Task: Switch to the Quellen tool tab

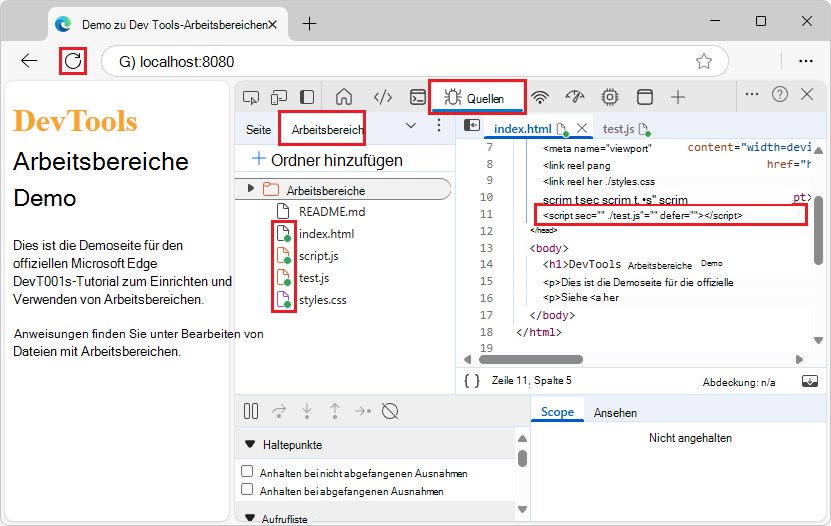Action: (x=477, y=98)
